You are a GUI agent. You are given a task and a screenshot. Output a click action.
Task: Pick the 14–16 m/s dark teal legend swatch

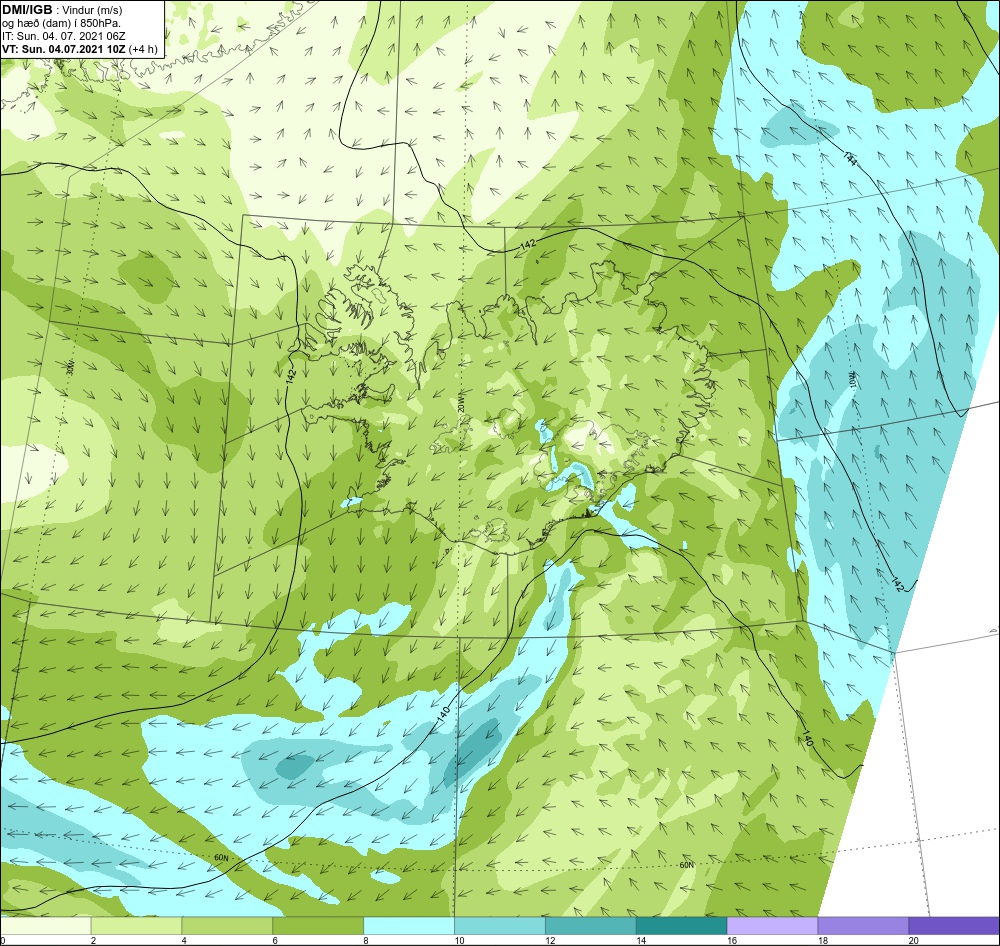pos(682,925)
